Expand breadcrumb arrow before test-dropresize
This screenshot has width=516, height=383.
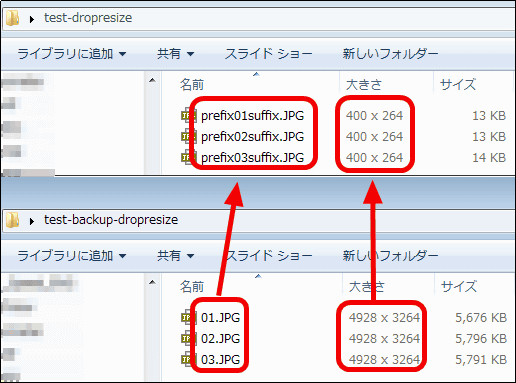click(32, 19)
